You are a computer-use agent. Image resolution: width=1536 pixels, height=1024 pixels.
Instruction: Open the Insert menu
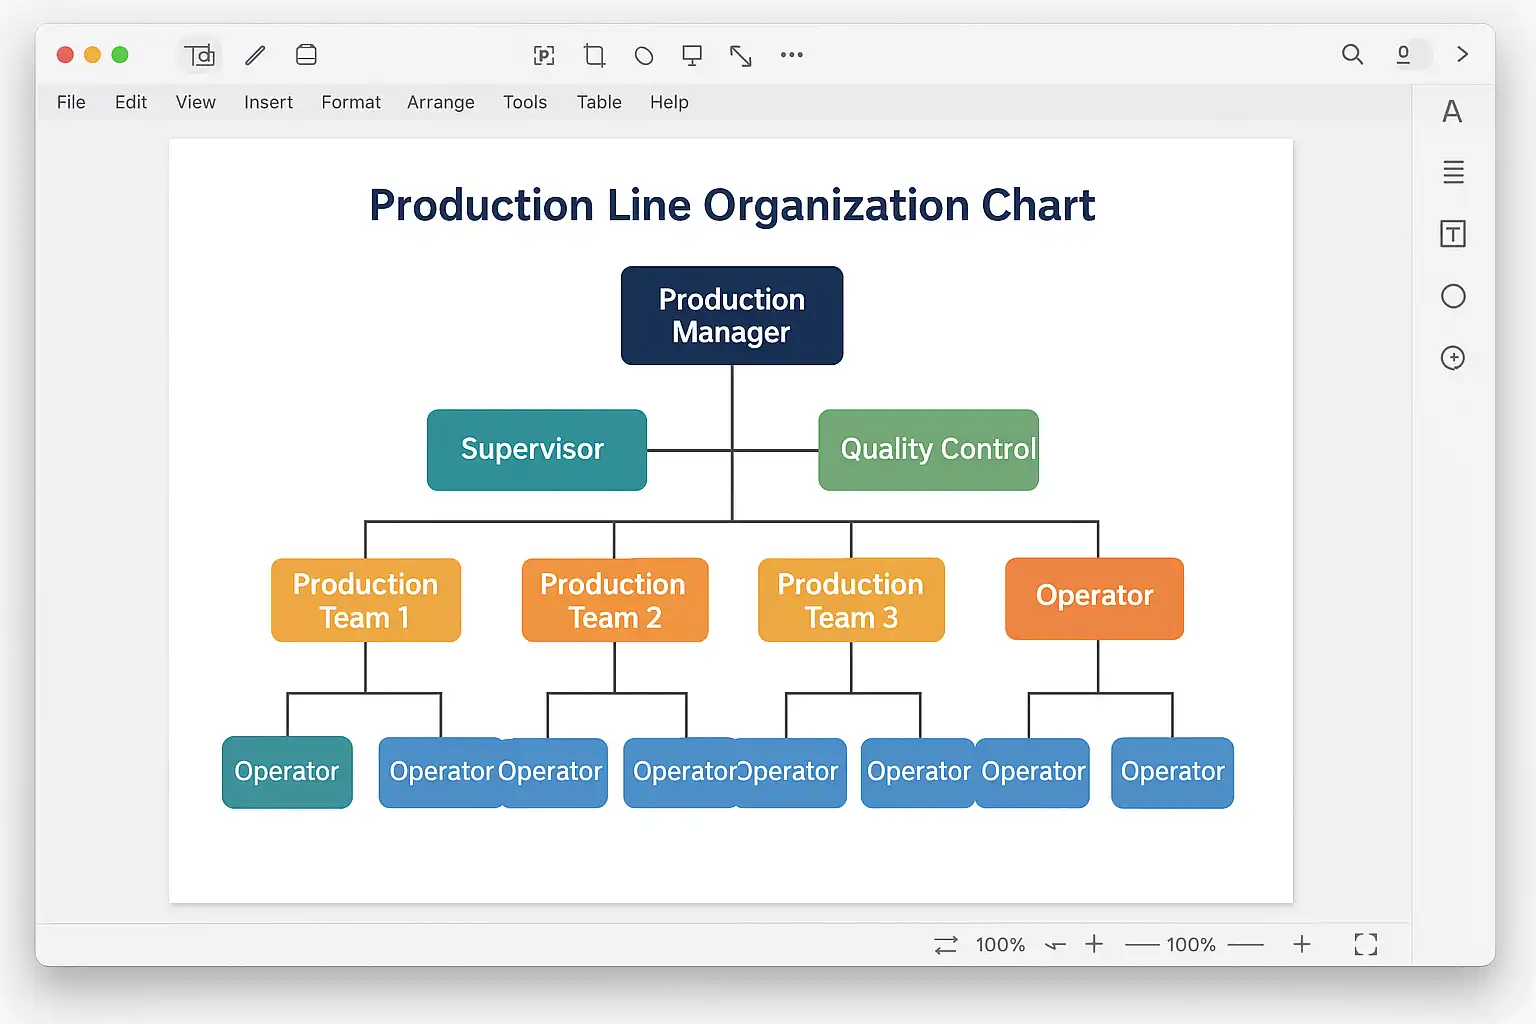tap(268, 102)
